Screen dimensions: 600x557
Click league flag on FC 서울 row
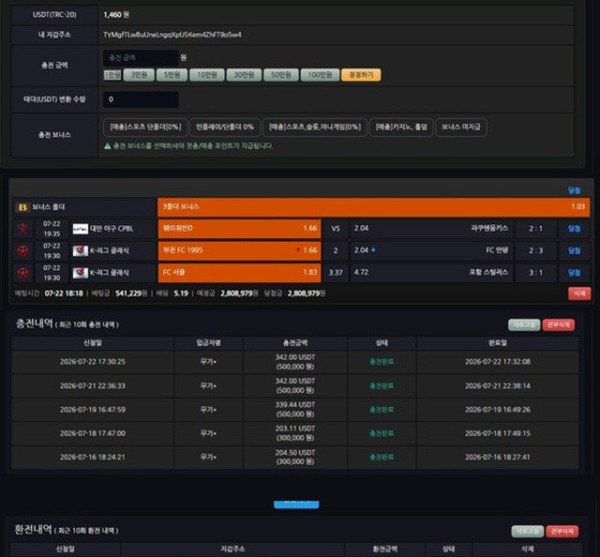[x=80, y=273]
